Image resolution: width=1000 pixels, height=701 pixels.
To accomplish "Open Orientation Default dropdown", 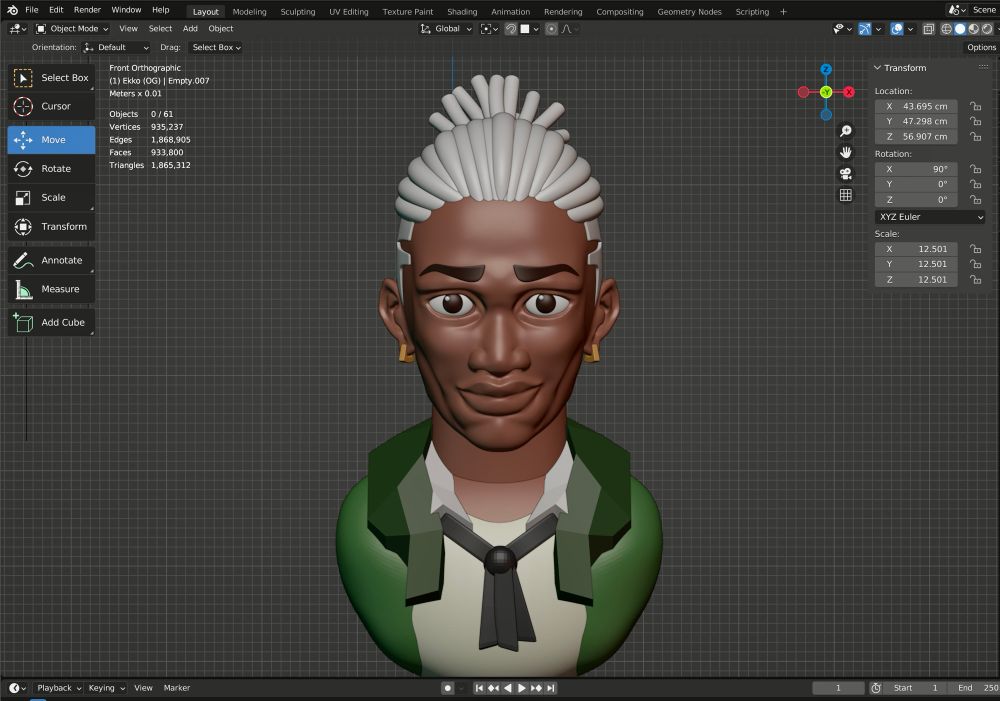I will coord(116,47).
